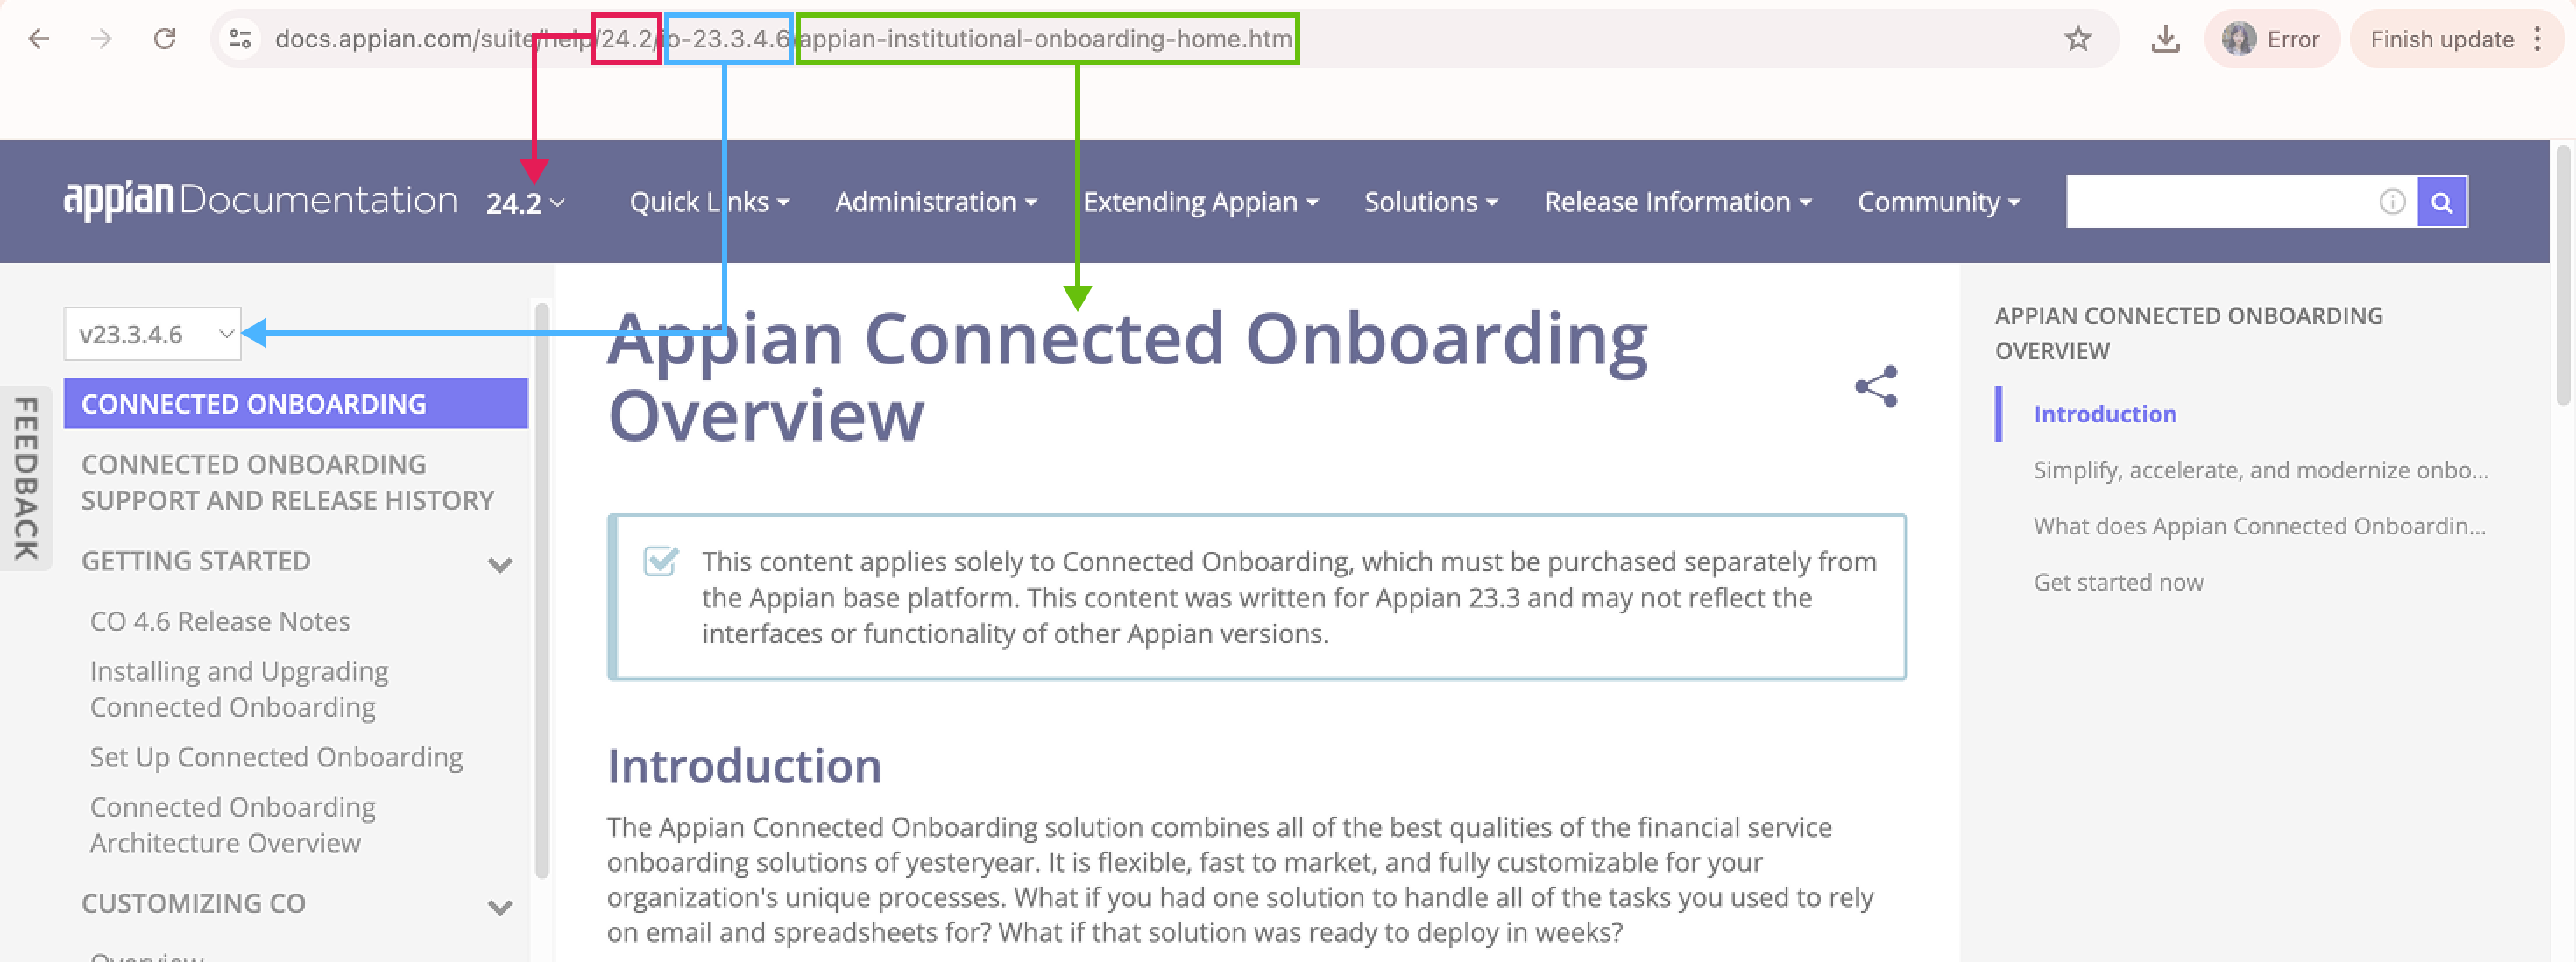The width and height of the screenshot is (2576, 962).
Task: Click the browser back arrow
Action: pyautogui.click(x=39, y=39)
